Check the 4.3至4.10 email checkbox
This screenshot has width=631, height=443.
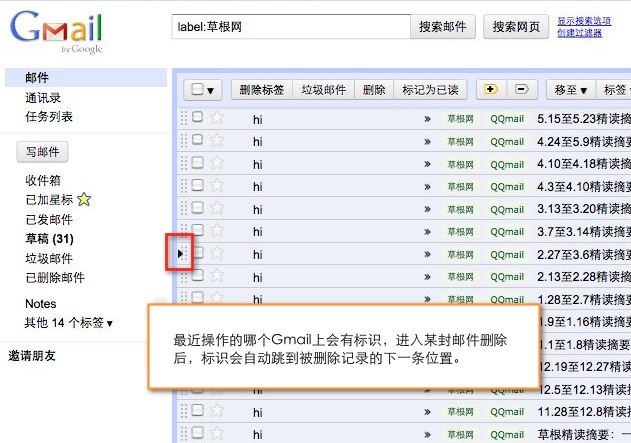pos(197,185)
